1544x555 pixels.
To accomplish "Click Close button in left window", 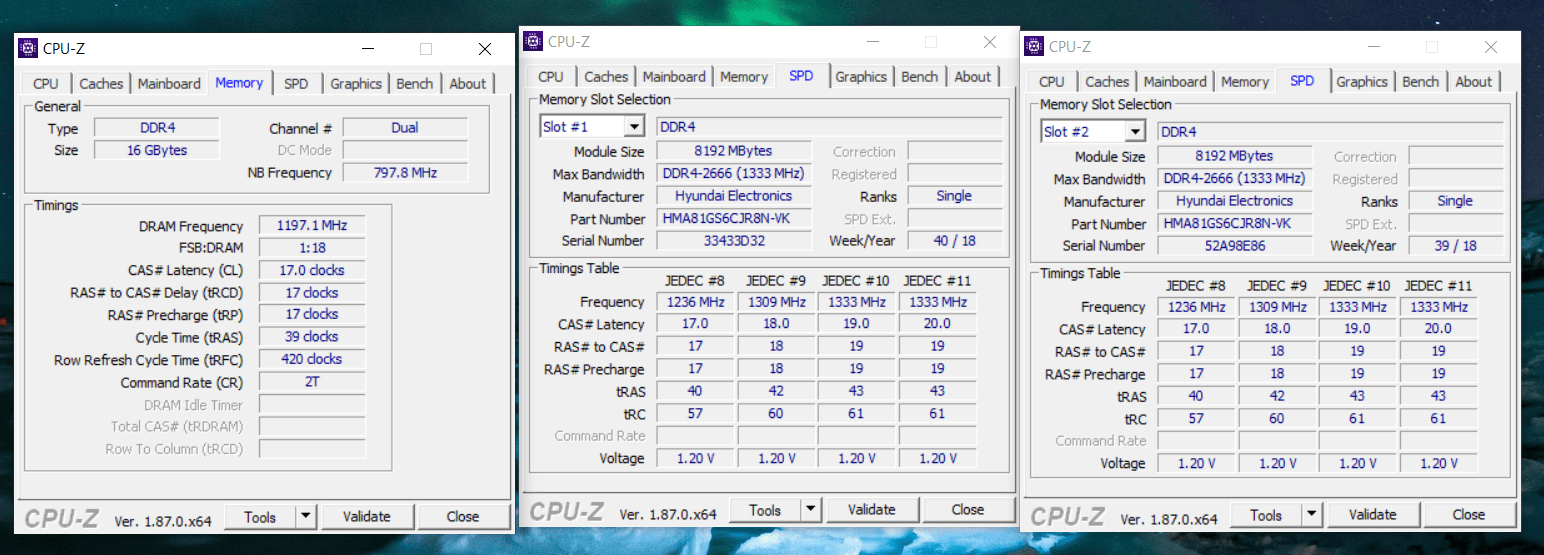I will pyautogui.click(x=463, y=517).
